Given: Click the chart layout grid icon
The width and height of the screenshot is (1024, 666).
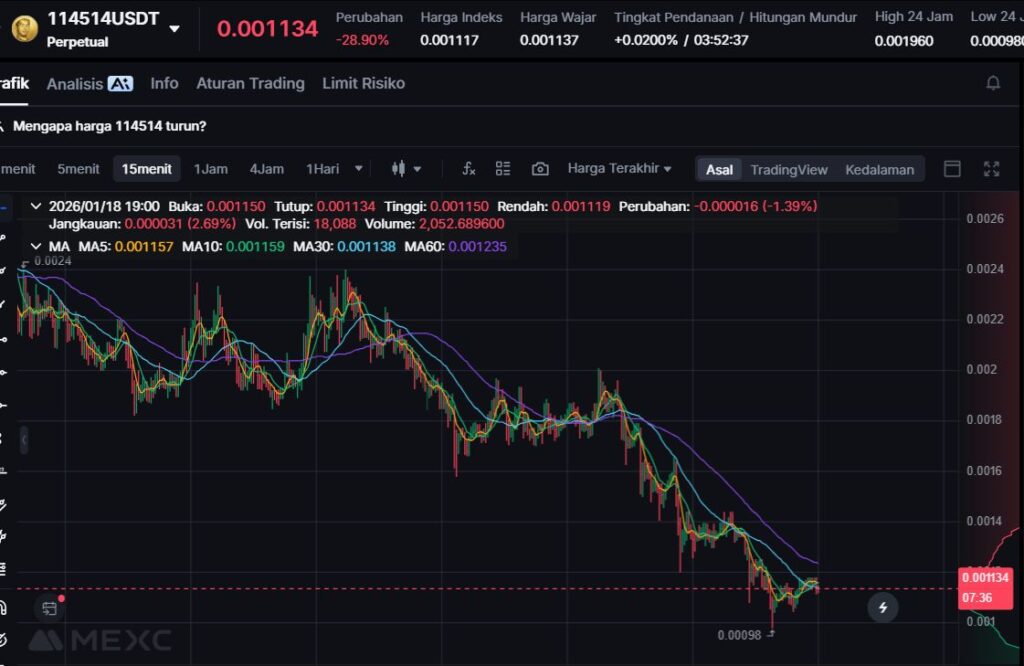Looking at the screenshot, I should [x=503, y=169].
